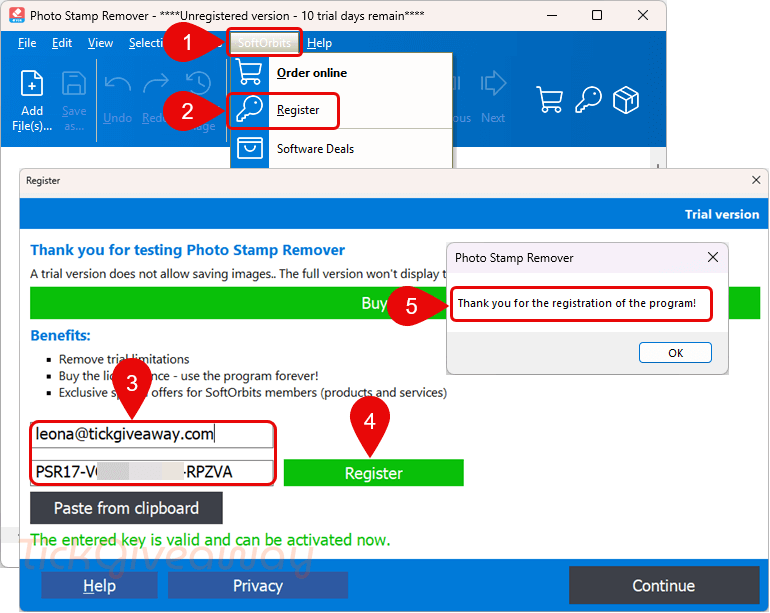The height and width of the screenshot is (613, 770).
Task: Click the 'Trial version' label
Action: click(x=722, y=214)
